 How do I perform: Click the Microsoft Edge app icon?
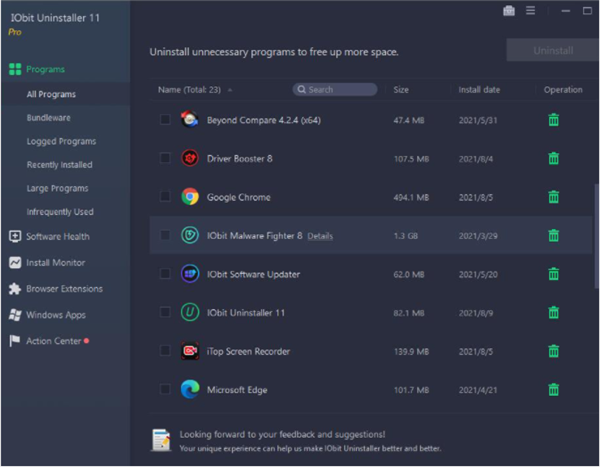point(190,389)
